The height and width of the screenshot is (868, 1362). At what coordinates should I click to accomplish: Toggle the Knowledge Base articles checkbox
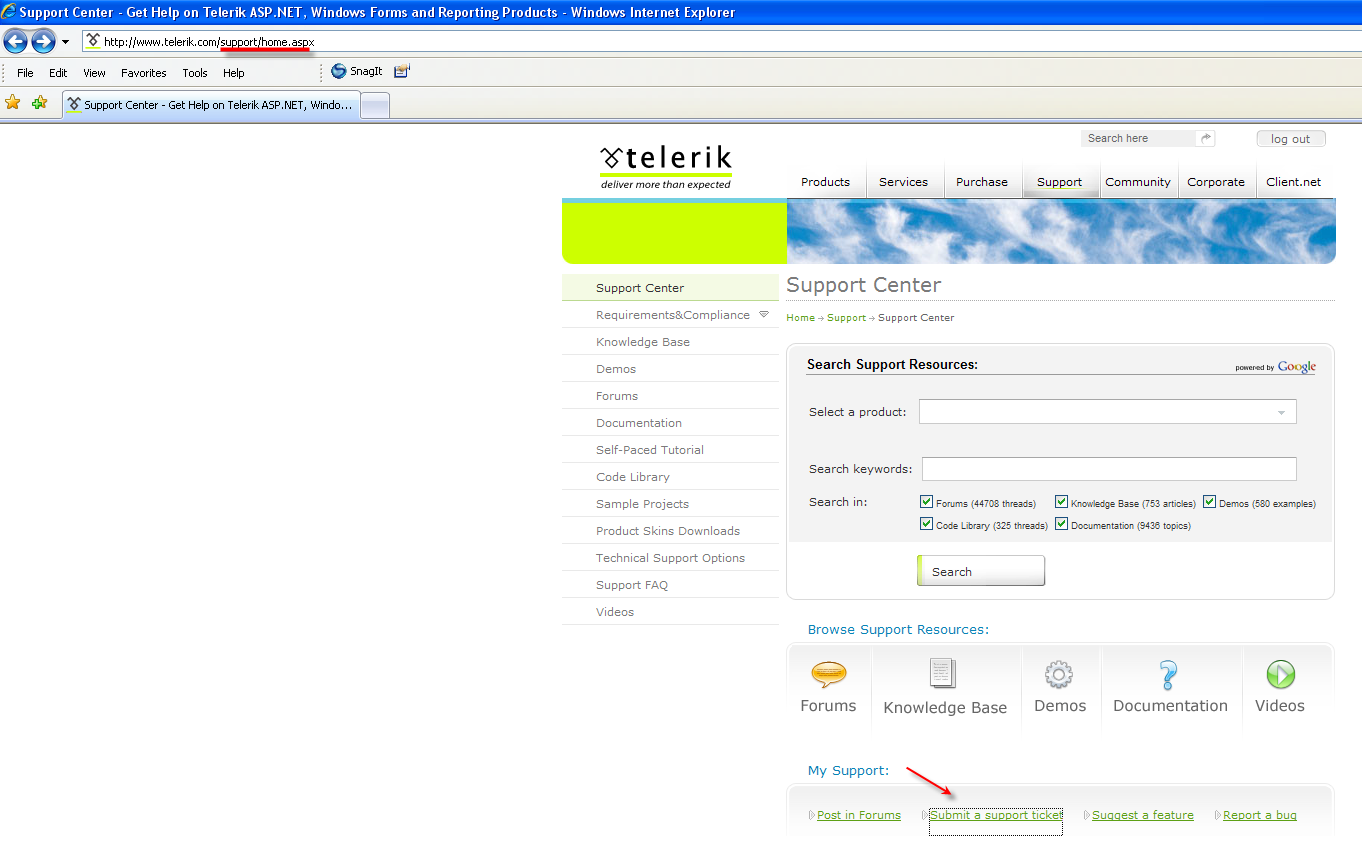(x=1061, y=502)
